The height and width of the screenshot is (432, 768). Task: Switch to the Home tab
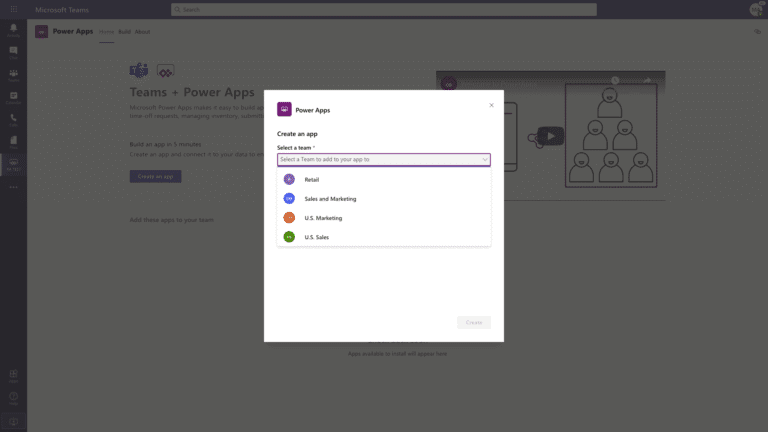106,32
